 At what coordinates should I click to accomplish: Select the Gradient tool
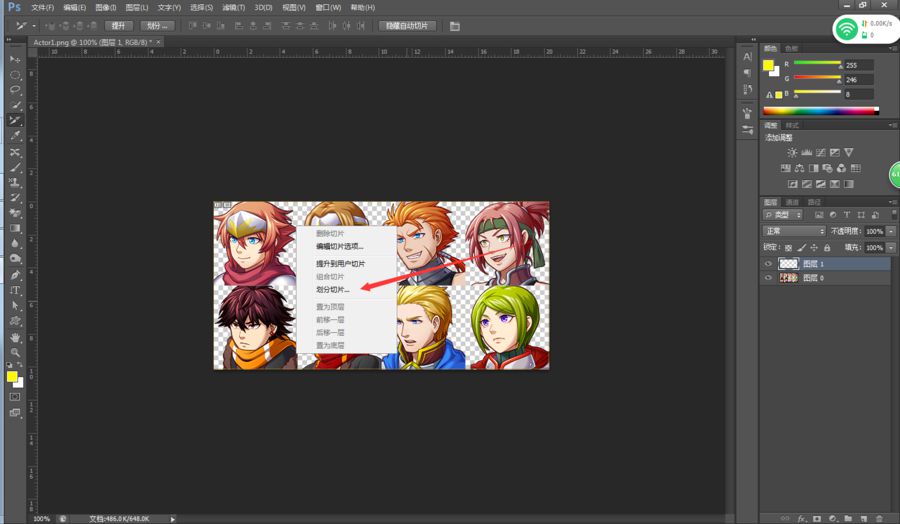15,228
